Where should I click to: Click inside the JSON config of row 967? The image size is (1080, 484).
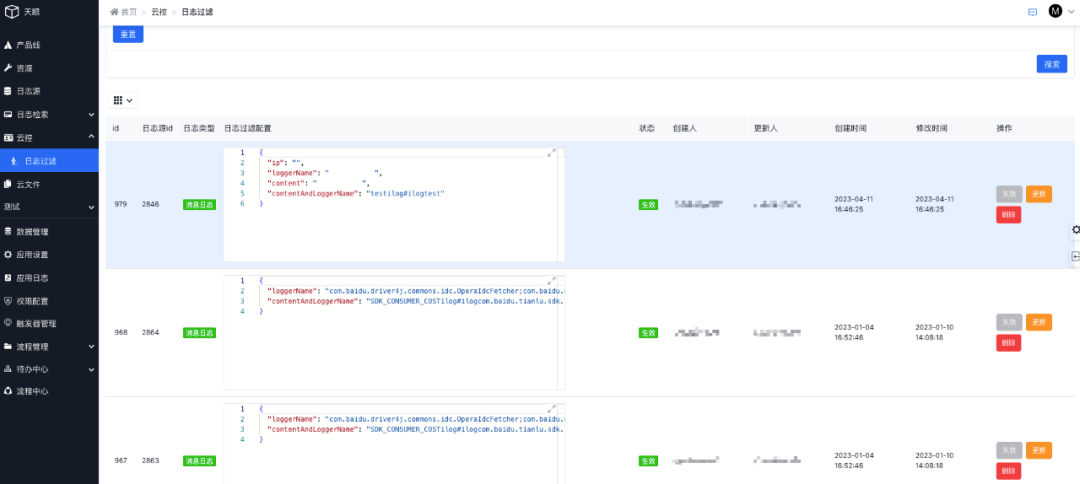pos(394,444)
